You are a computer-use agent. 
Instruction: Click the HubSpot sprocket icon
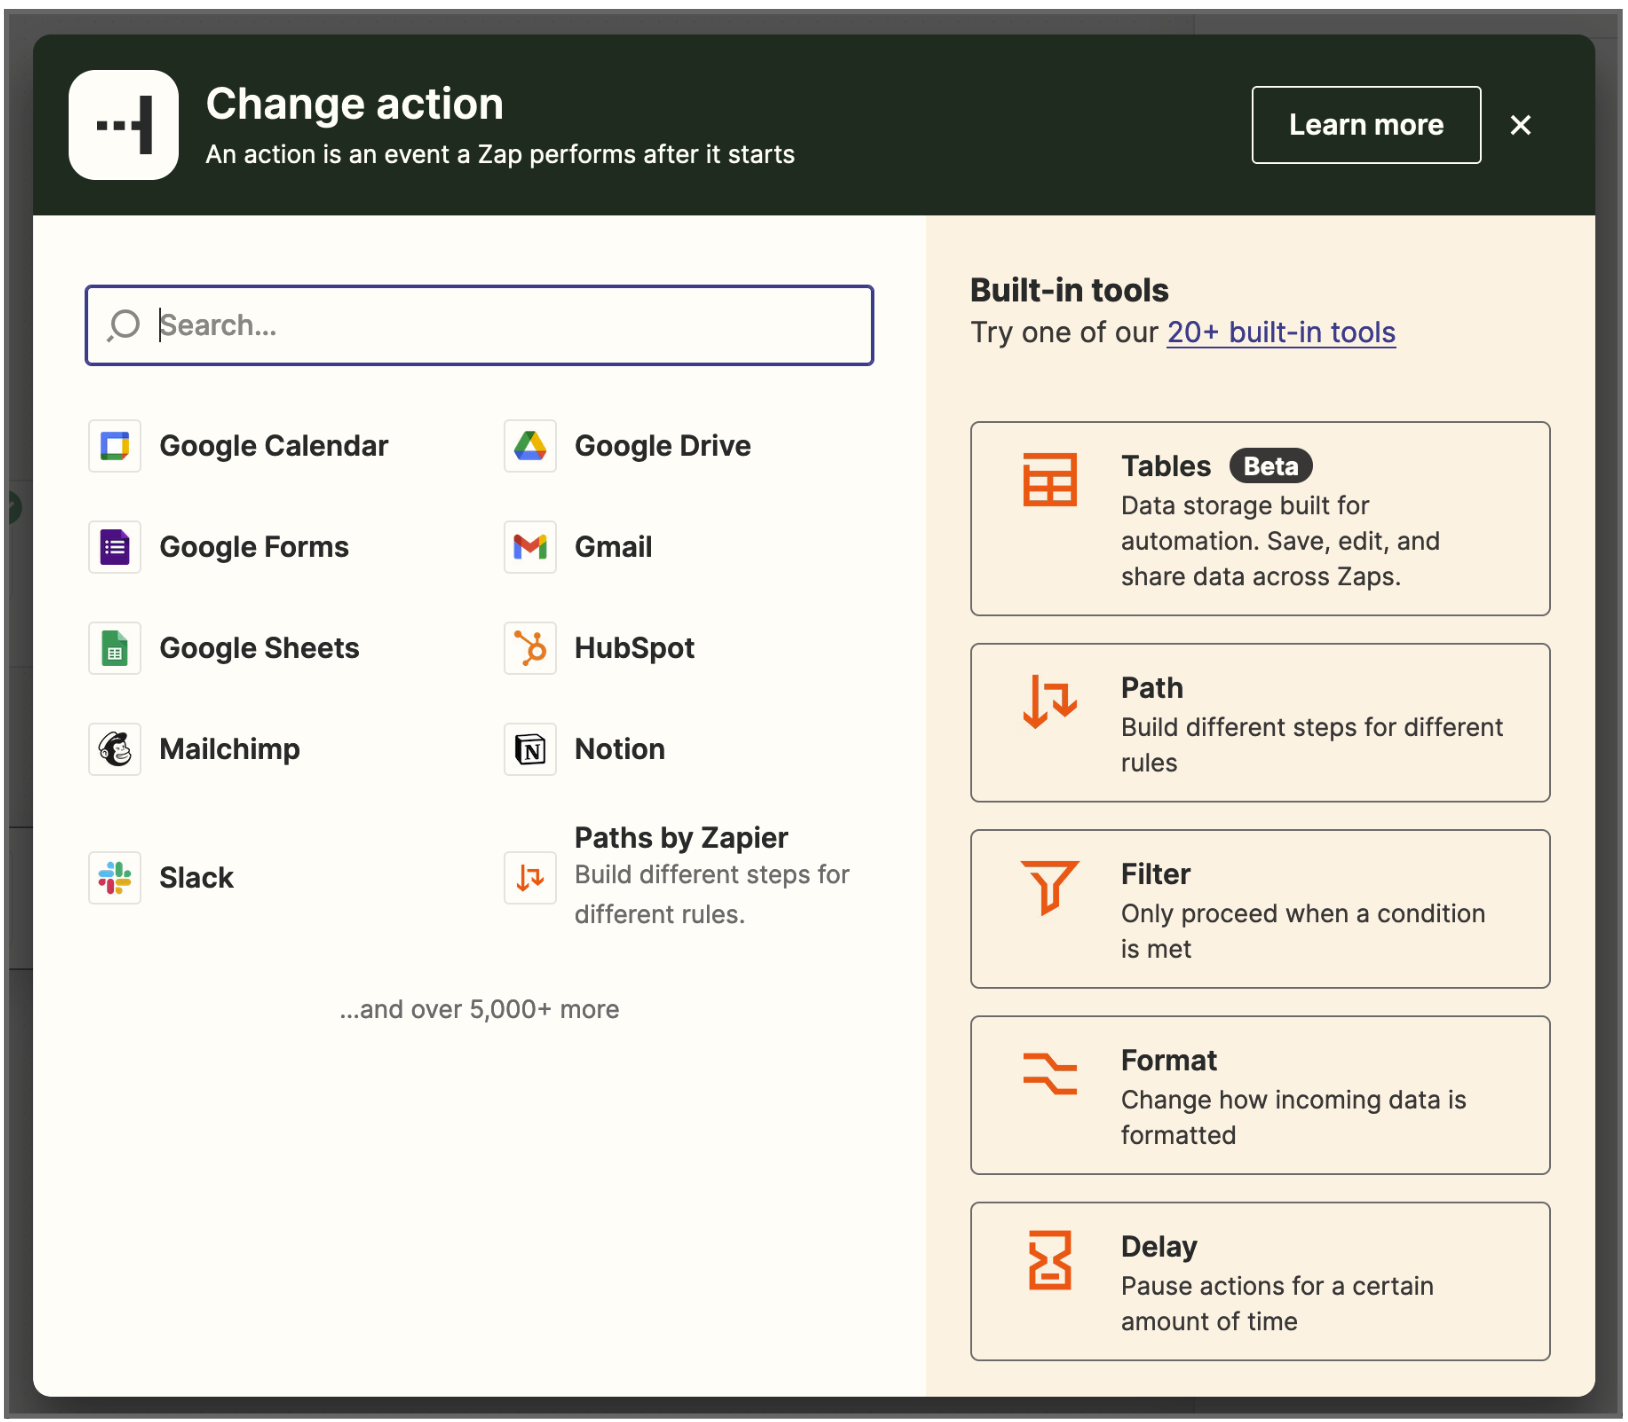pyautogui.click(x=530, y=648)
